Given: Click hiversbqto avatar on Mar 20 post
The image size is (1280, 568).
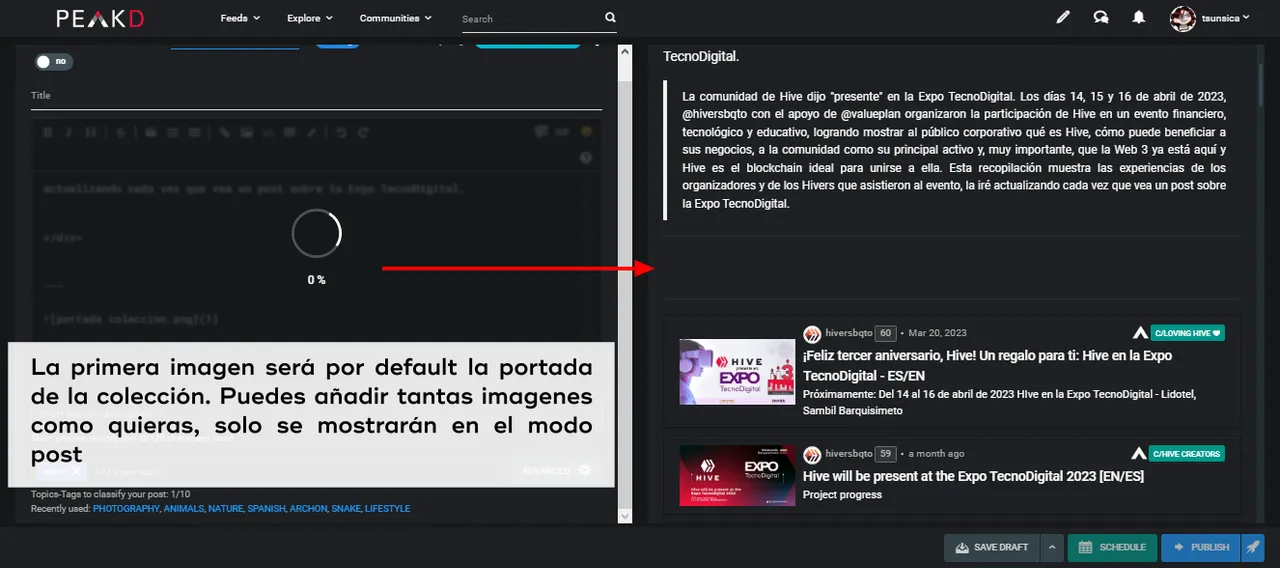Looking at the screenshot, I should (812, 333).
